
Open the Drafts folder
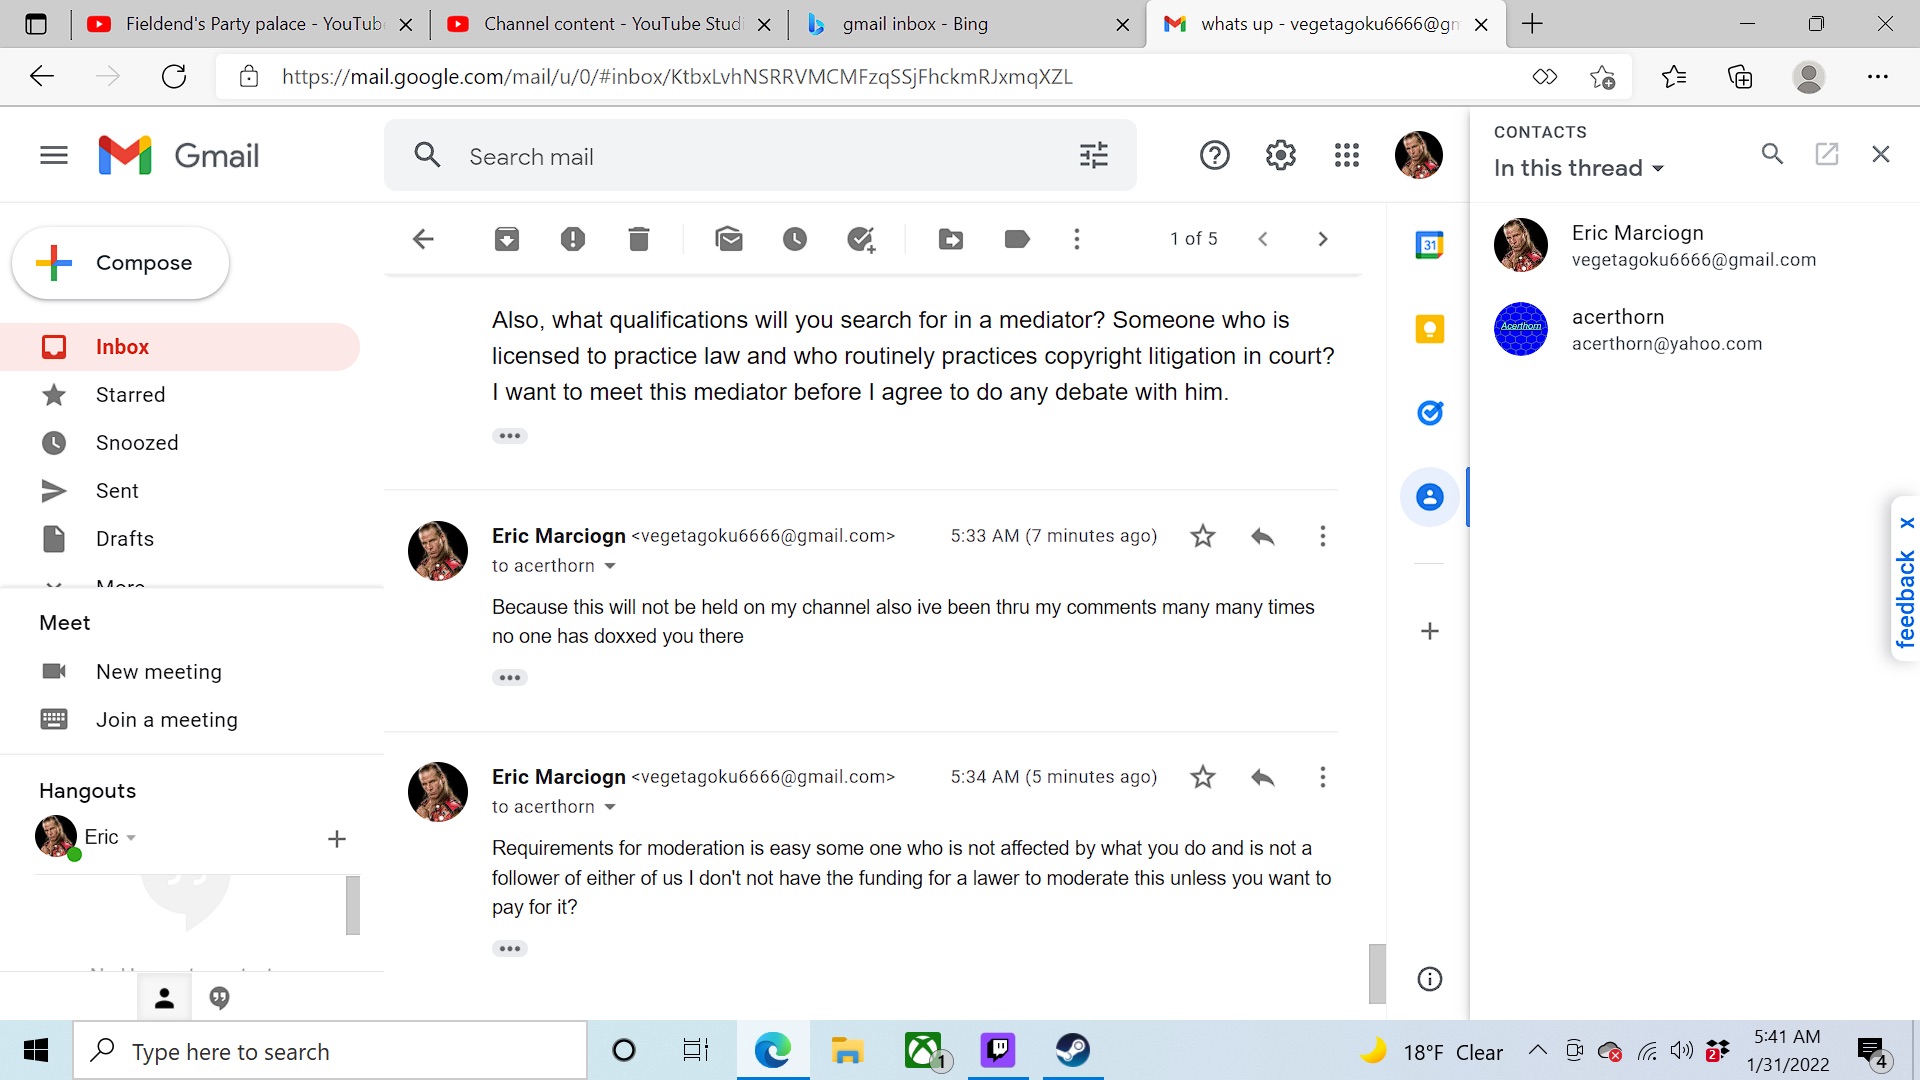(x=180, y=539)
